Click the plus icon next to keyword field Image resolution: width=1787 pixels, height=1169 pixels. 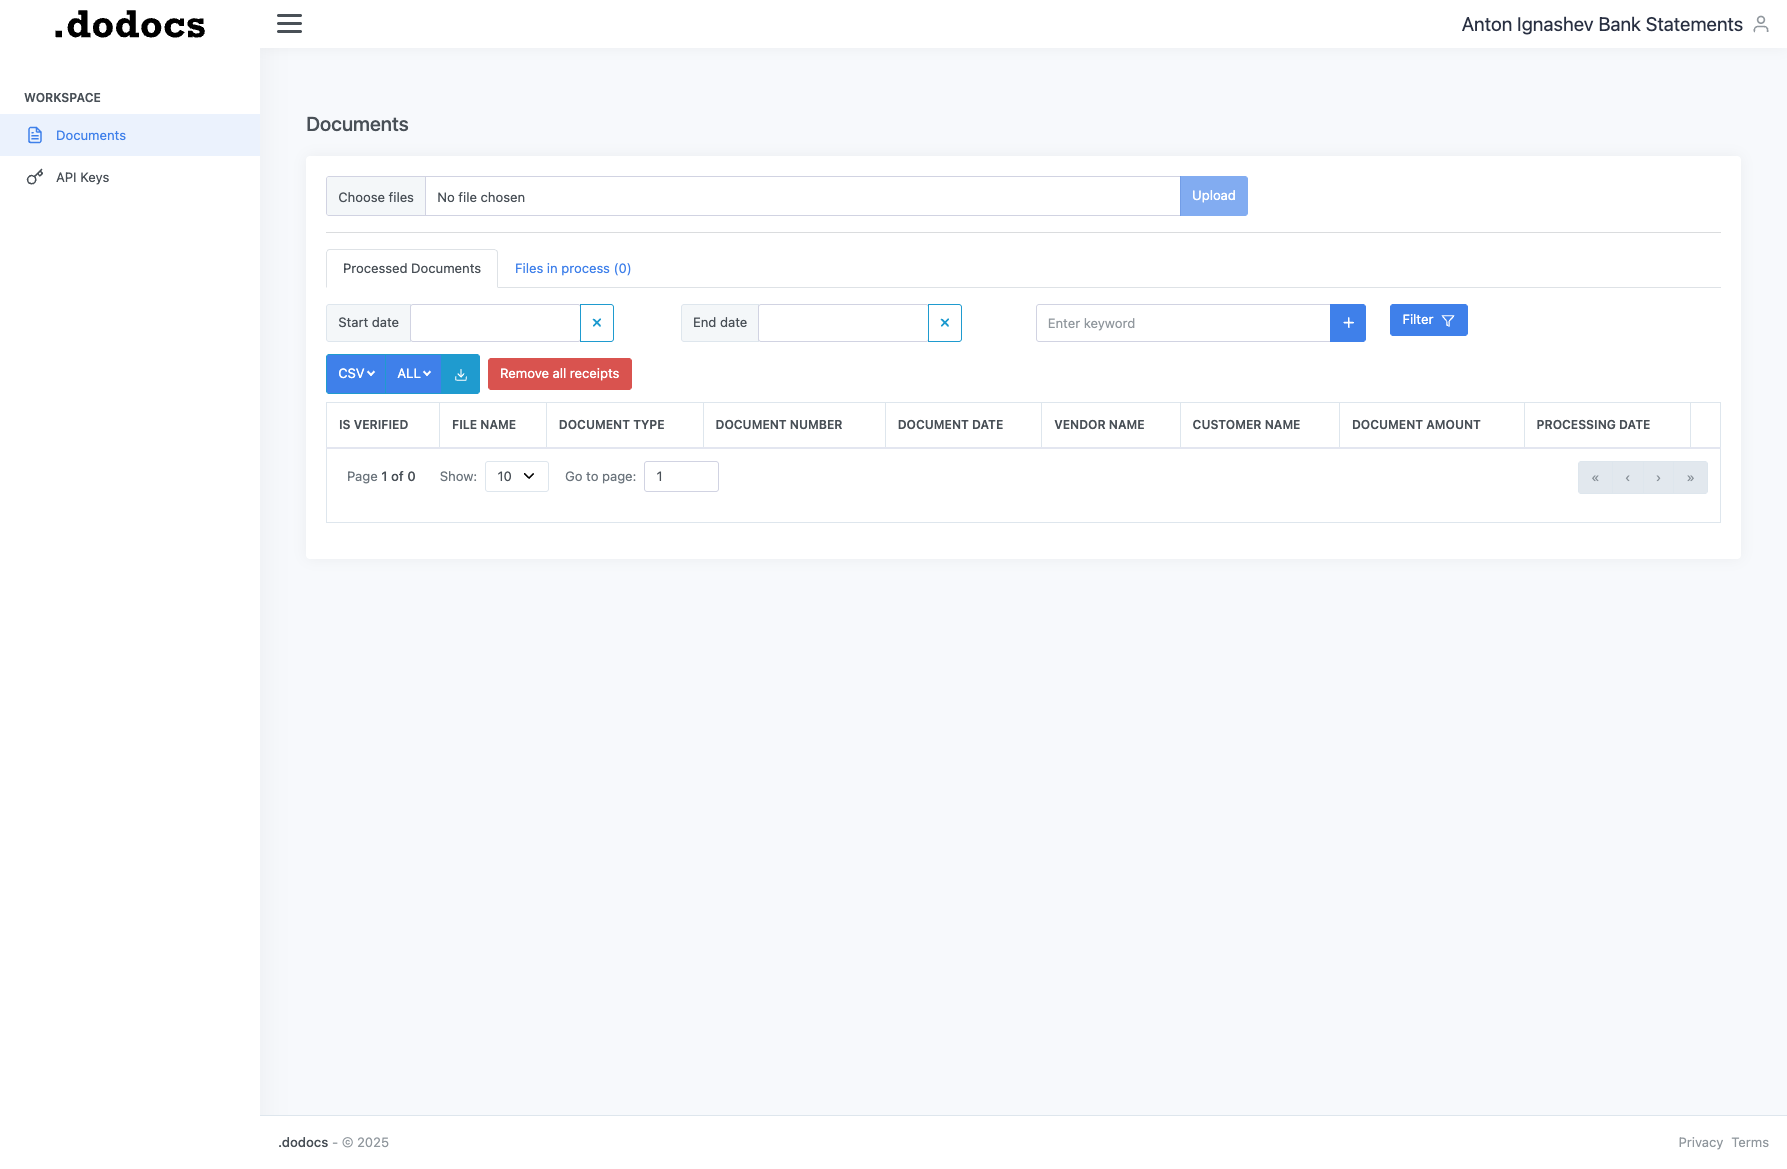(1347, 323)
